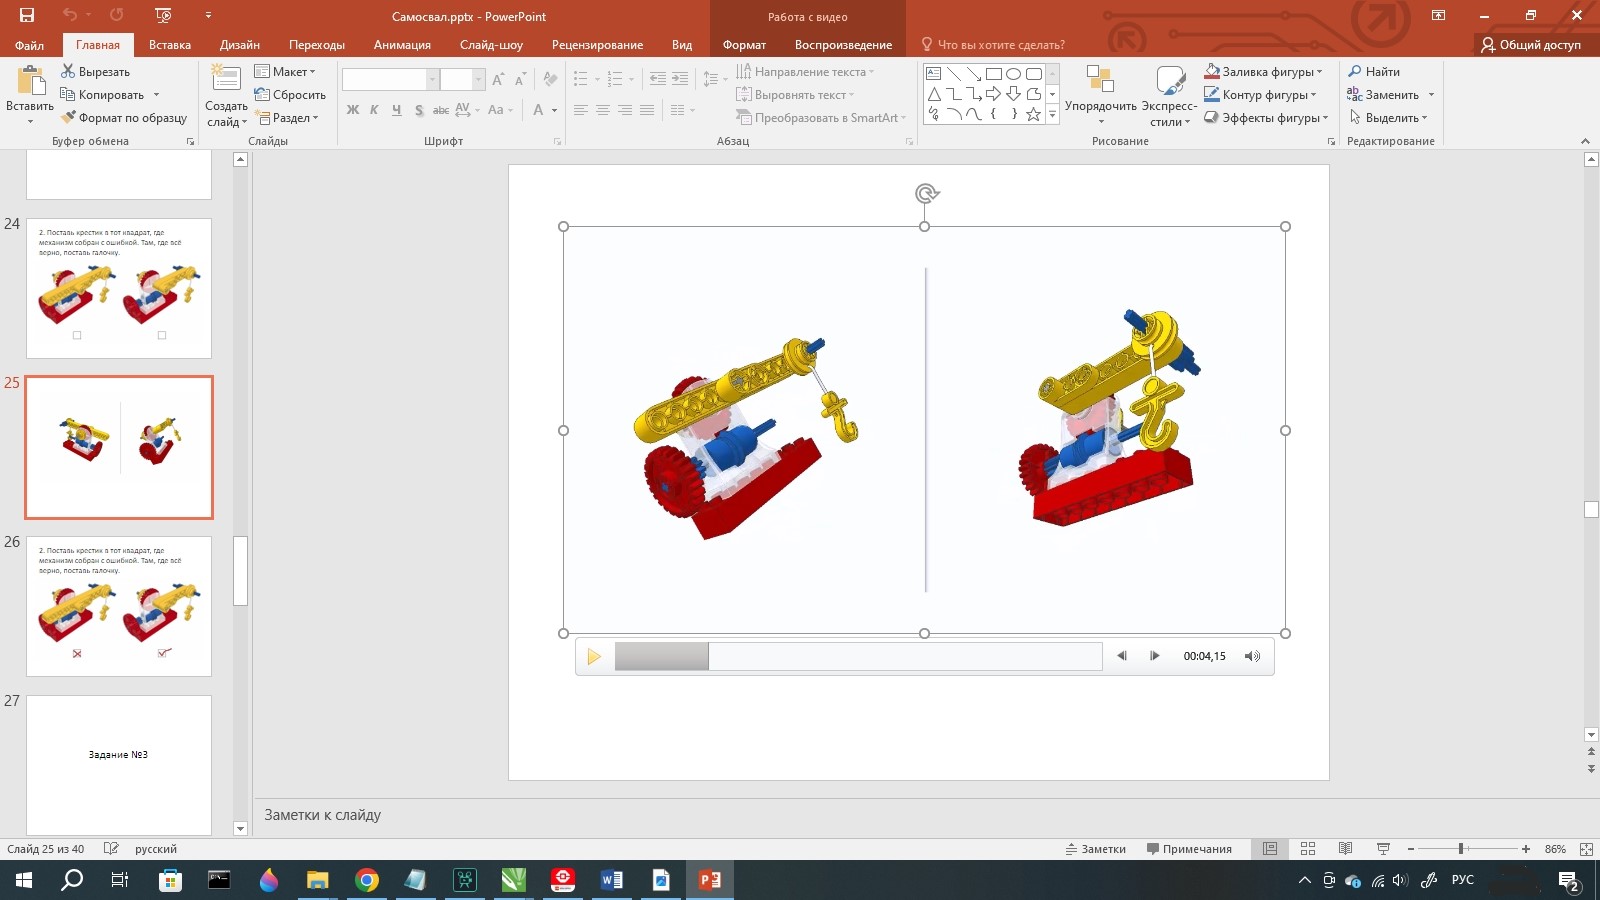
Task: Open Find (Найти) search tool
Action: (1374, 72)
